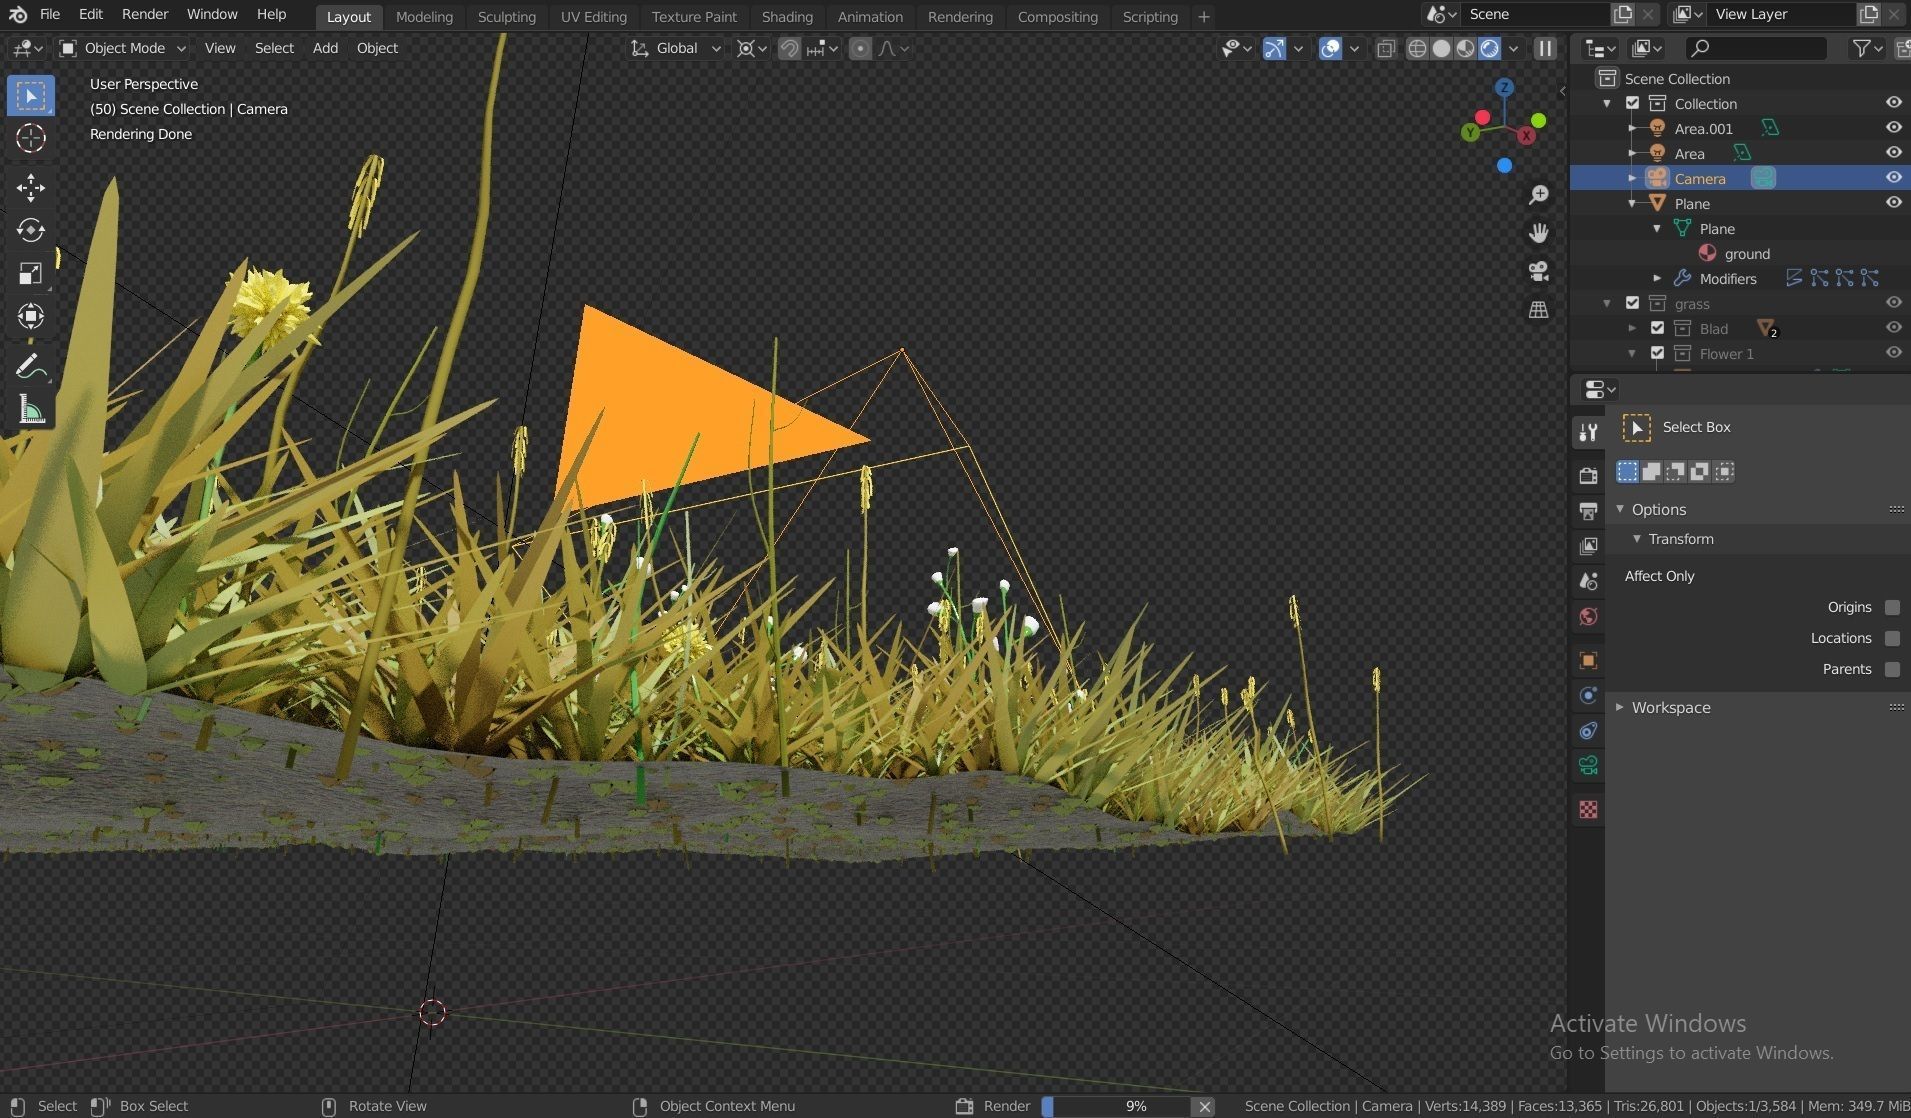
Task: Click the zoom view magnifier icon
Action: tap(1539, 195)
